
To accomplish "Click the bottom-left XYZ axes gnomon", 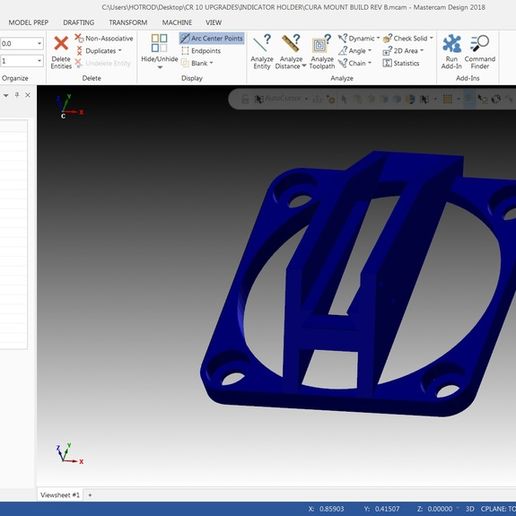I will tap(69, 454).
